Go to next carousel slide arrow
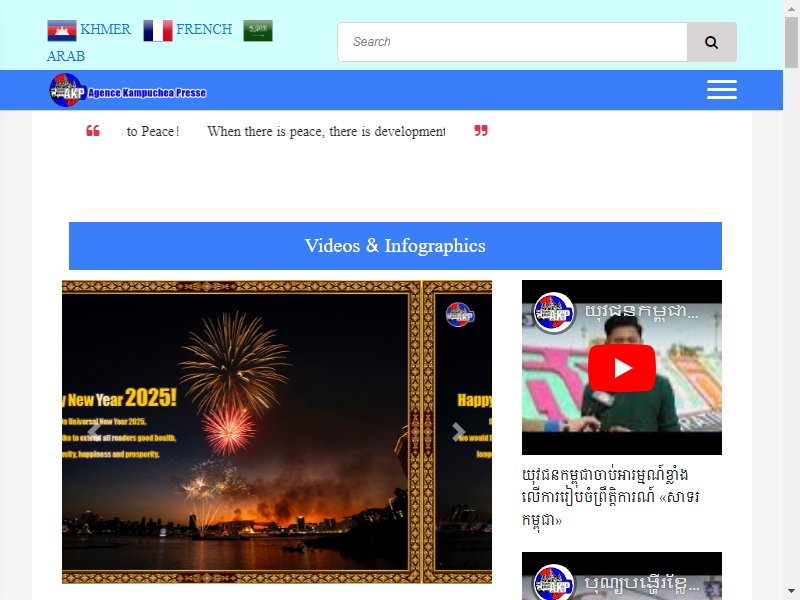The image size is (800, 600). point(459,432)
